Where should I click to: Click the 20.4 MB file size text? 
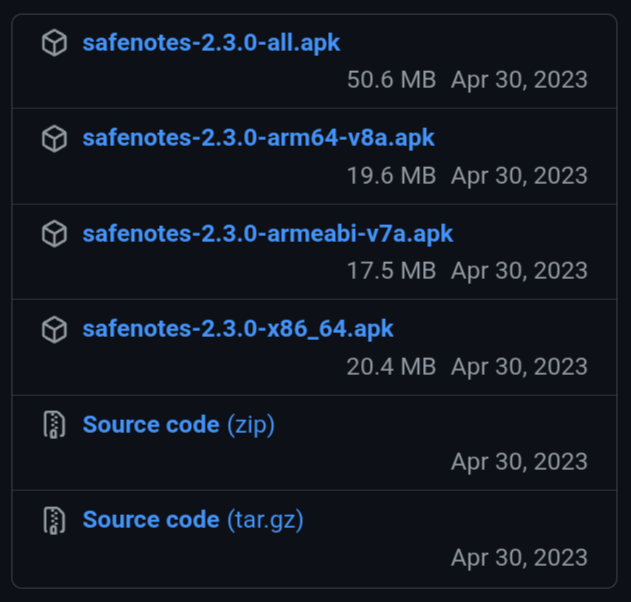(391, 367)
